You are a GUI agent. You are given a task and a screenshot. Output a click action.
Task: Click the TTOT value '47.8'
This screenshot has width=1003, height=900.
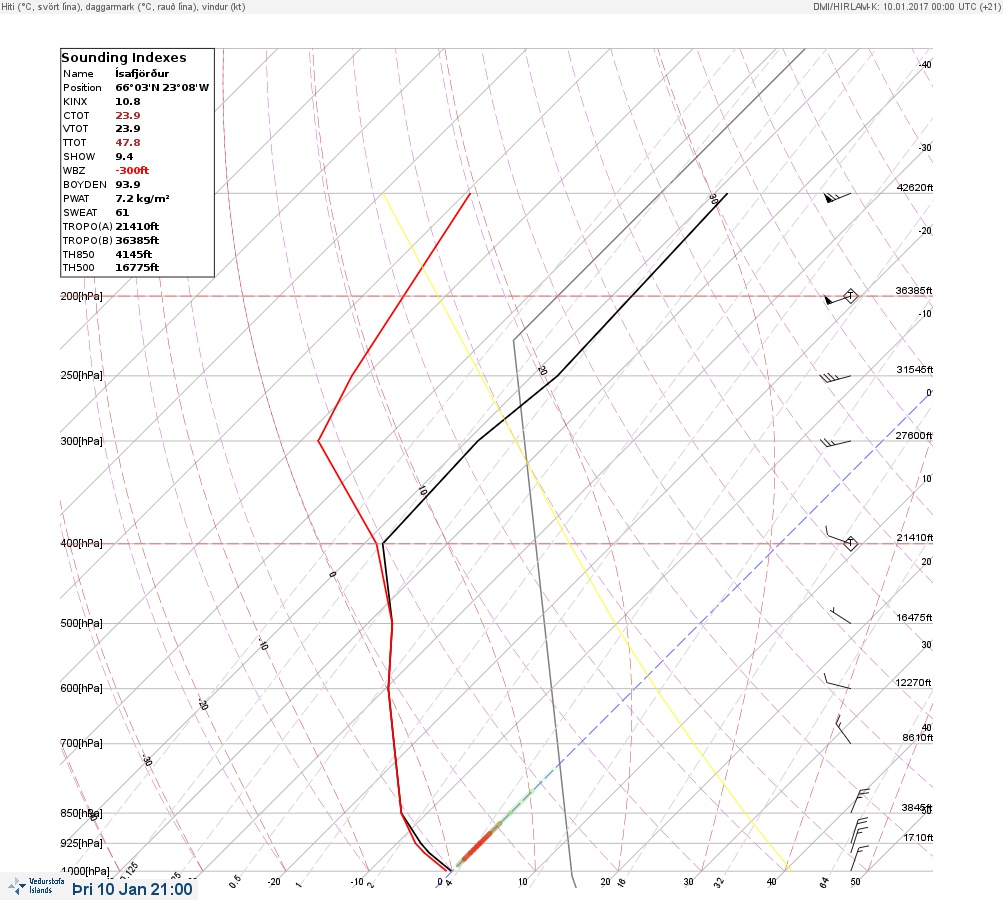(127, 143)
